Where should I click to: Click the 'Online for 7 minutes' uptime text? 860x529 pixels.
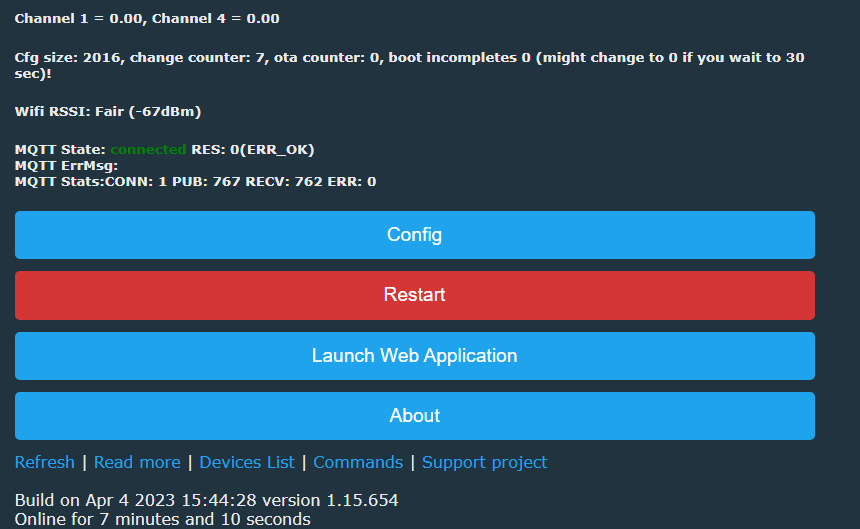162,519
